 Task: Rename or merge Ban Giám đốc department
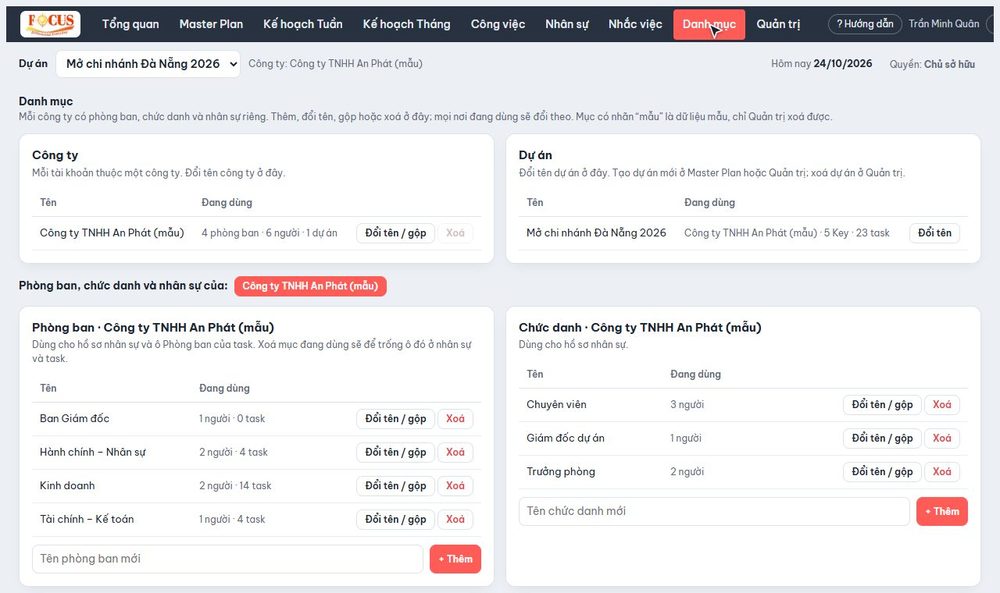pos(395,418)
